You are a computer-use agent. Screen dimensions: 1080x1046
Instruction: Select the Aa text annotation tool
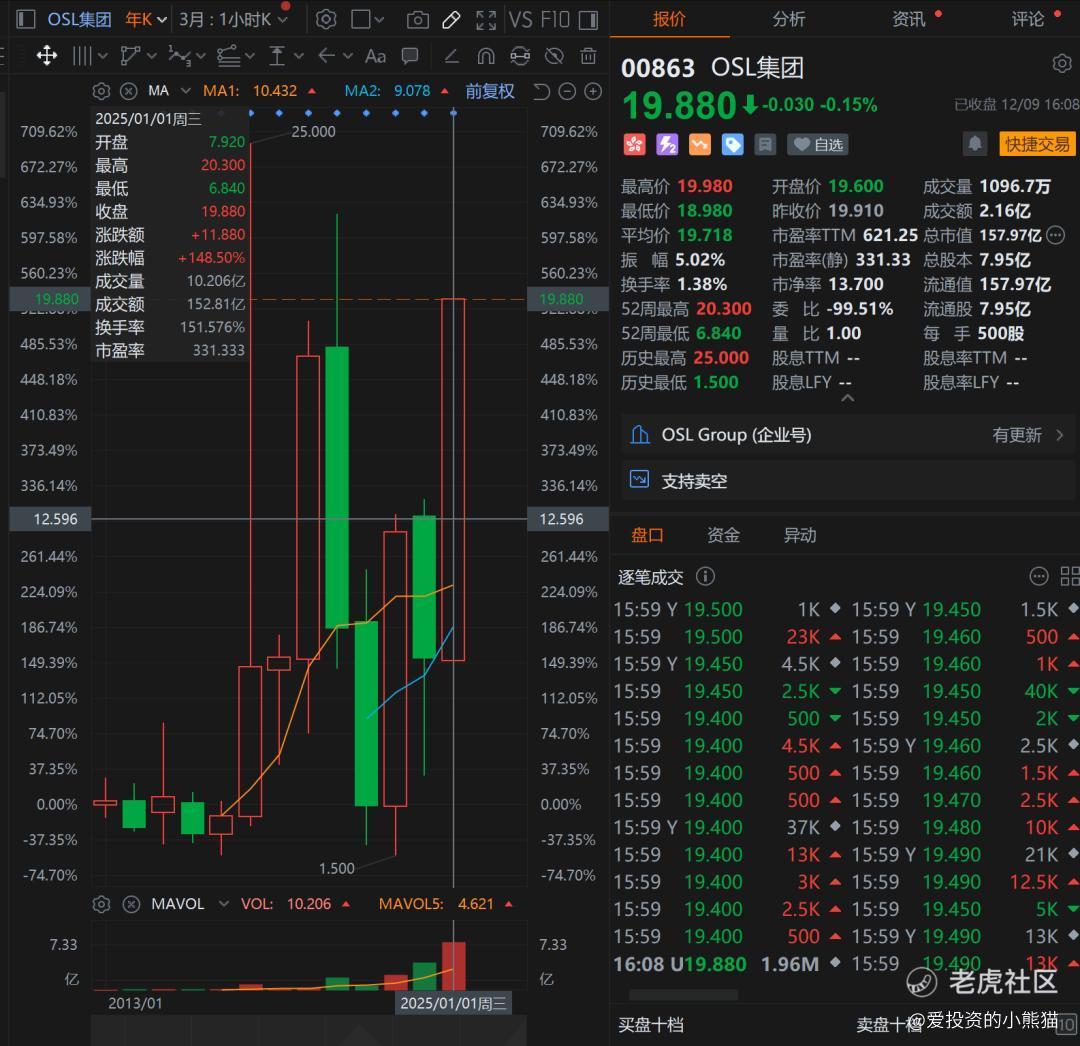[375, 56]
